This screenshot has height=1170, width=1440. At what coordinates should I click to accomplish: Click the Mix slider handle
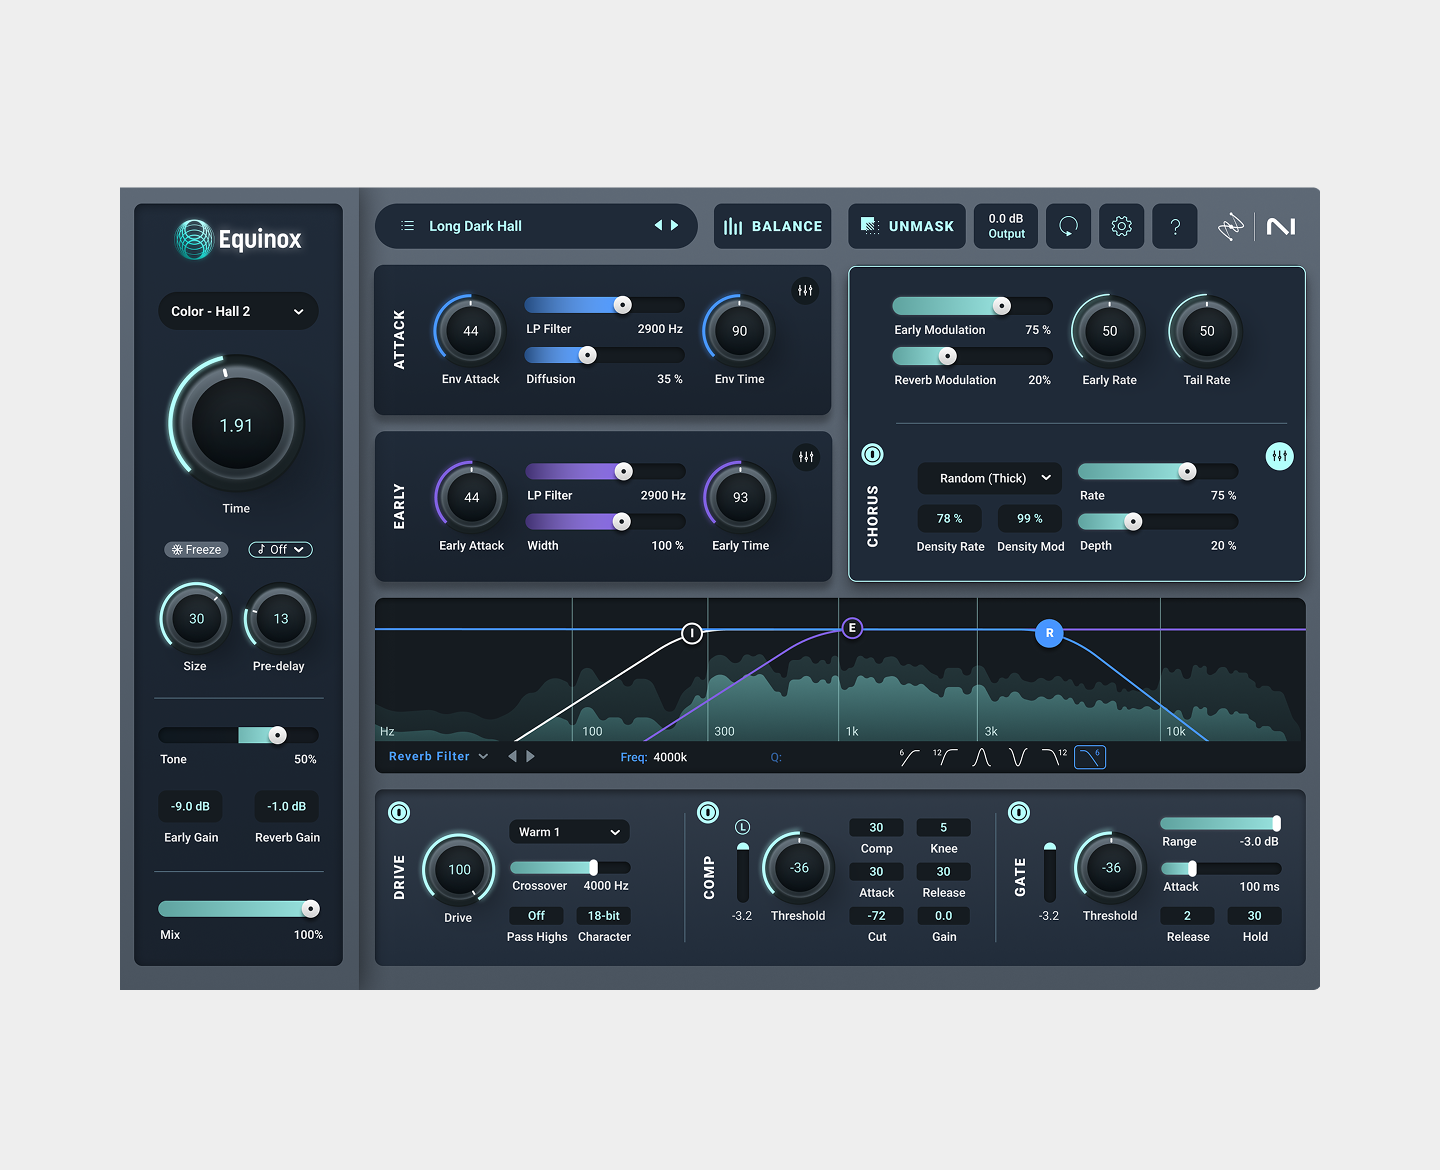[311, 908]
